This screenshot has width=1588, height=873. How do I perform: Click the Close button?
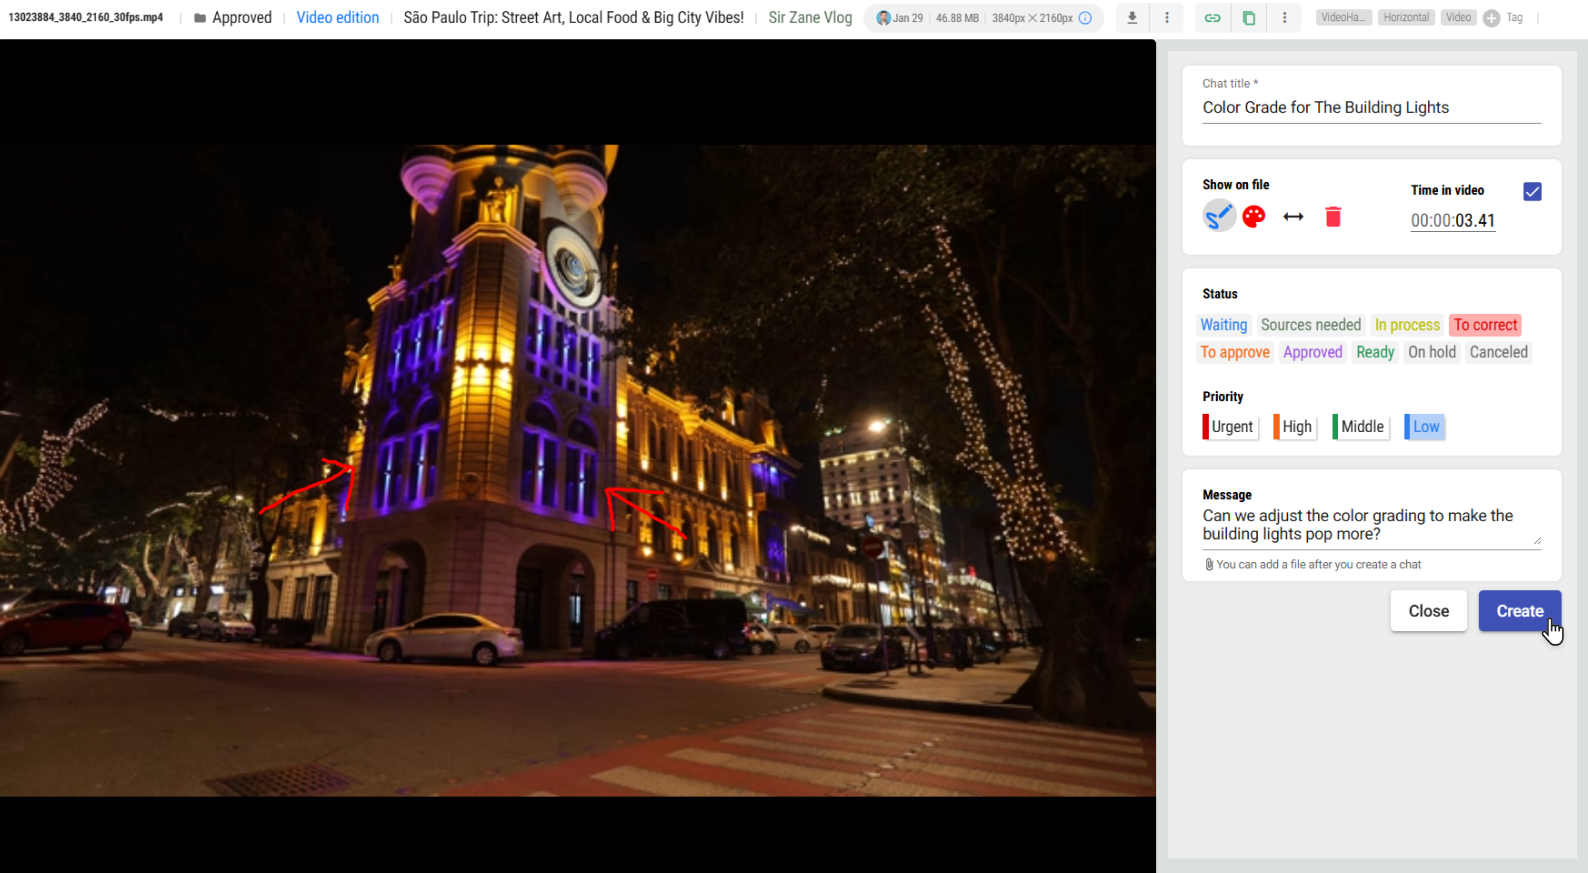point(1428,611)
